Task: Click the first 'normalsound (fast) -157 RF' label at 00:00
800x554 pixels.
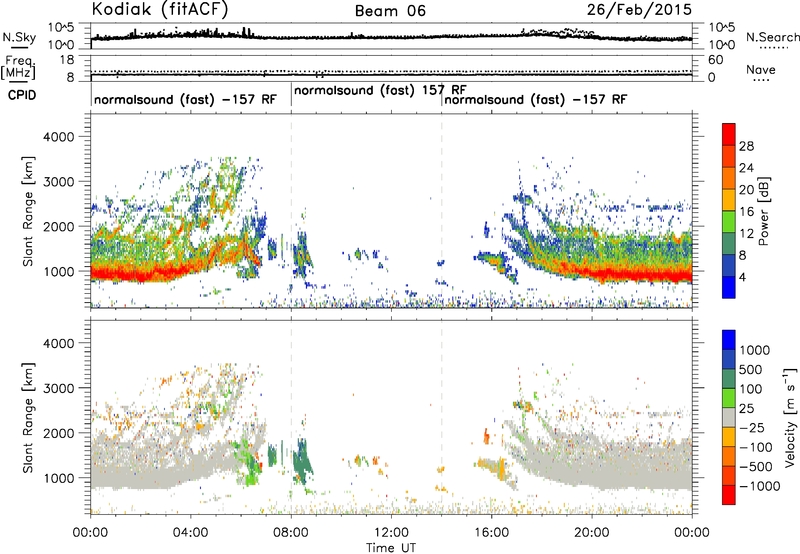Action: 185,99
